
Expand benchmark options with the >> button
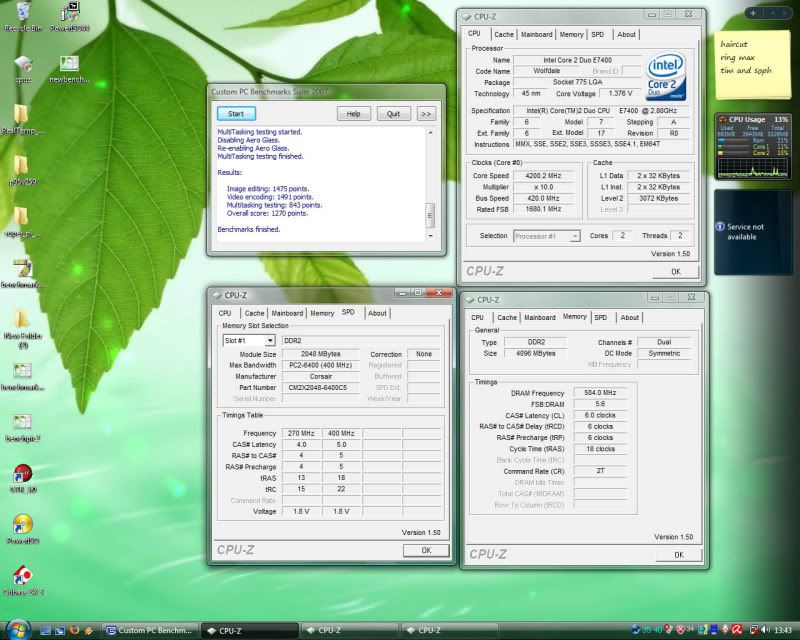[x=425, y=114]
